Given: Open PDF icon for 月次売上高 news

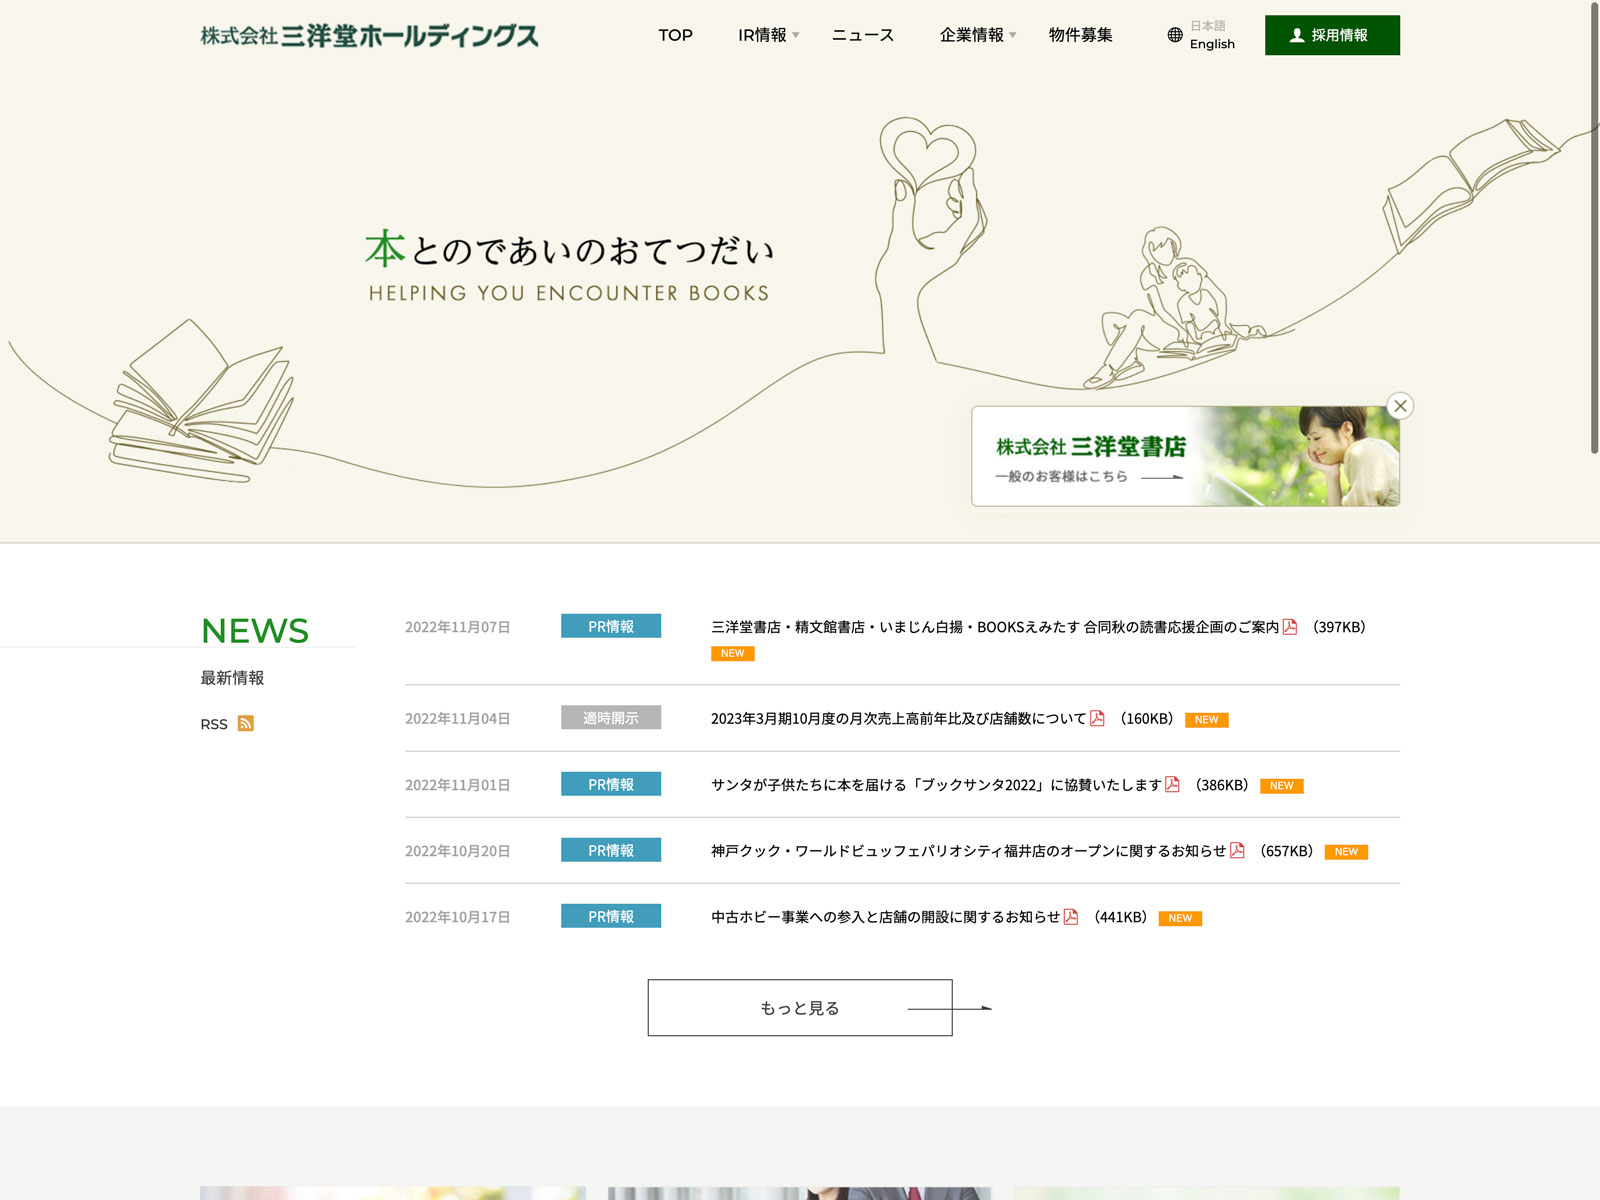Looking at the screenshot, I should [x=1097, y=718].
